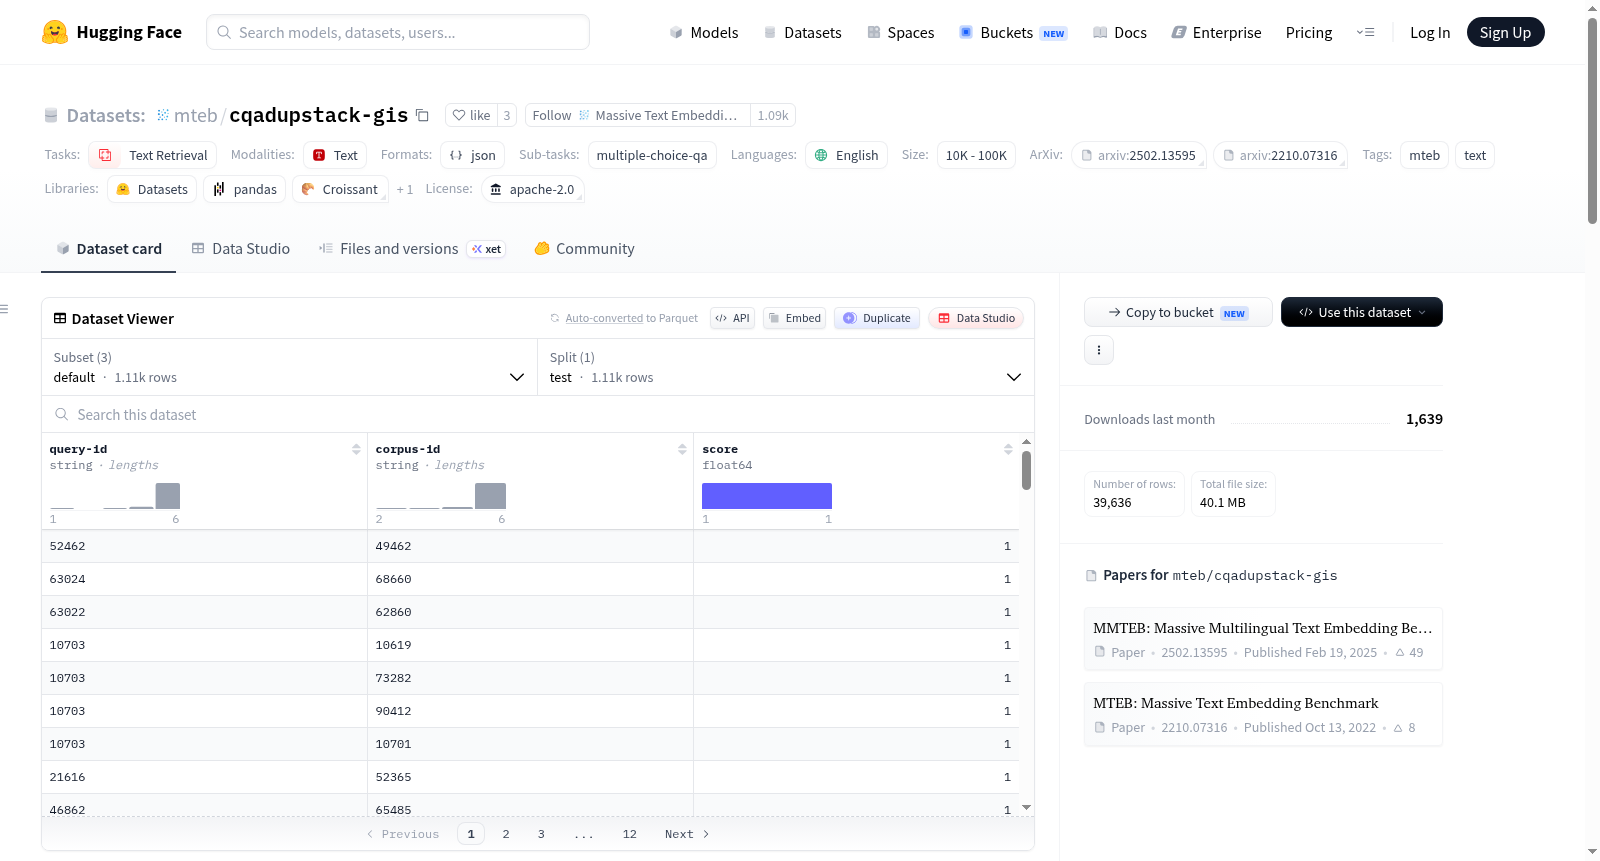Viewport: 1600px width, 861px height.
Task: Go to page 3 of results
Action: (541, 834)
